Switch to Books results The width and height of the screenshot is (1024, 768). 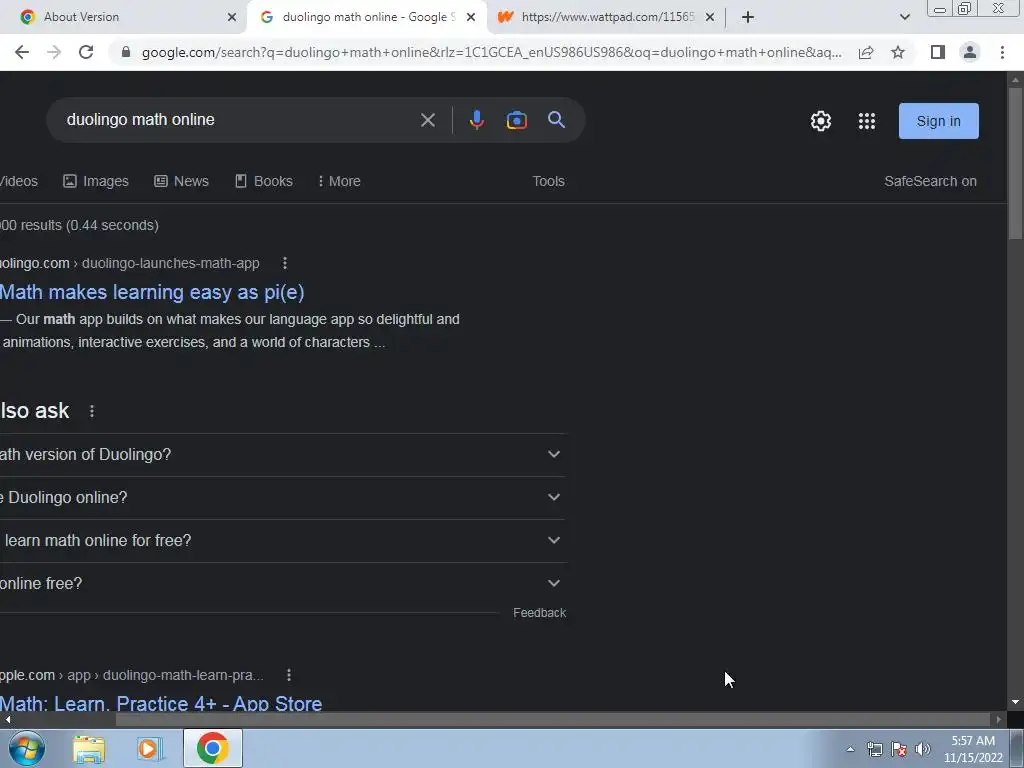coord(264,182)
